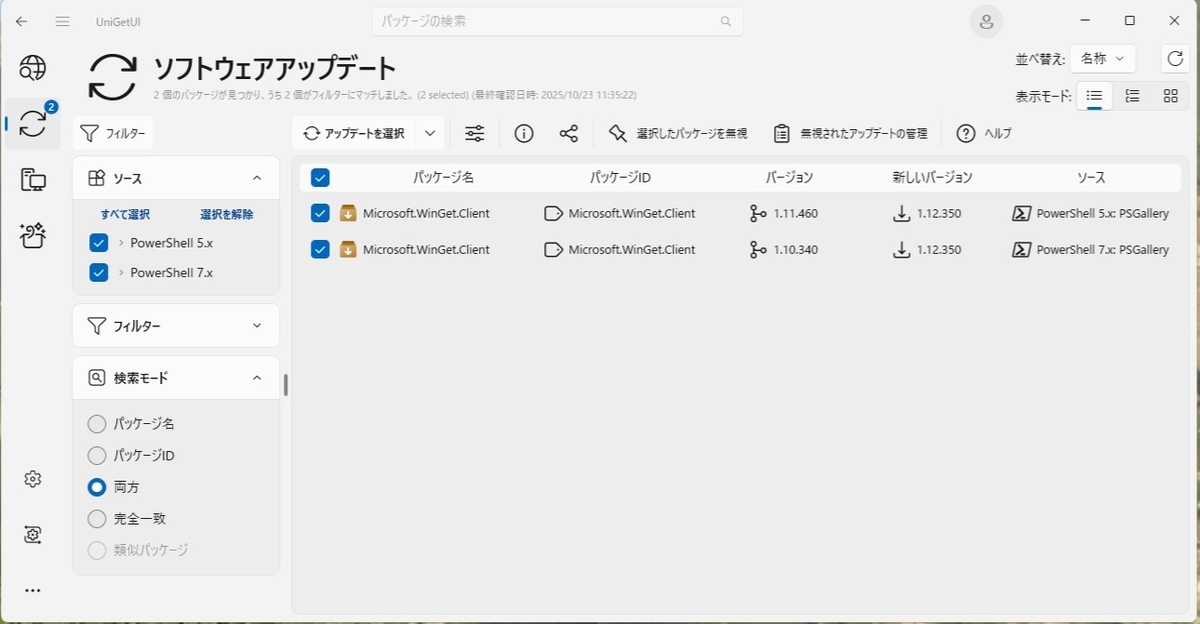1200x624 pixels.
Task: Toggle the select-all header checkbox
Action: click(320, 178)
